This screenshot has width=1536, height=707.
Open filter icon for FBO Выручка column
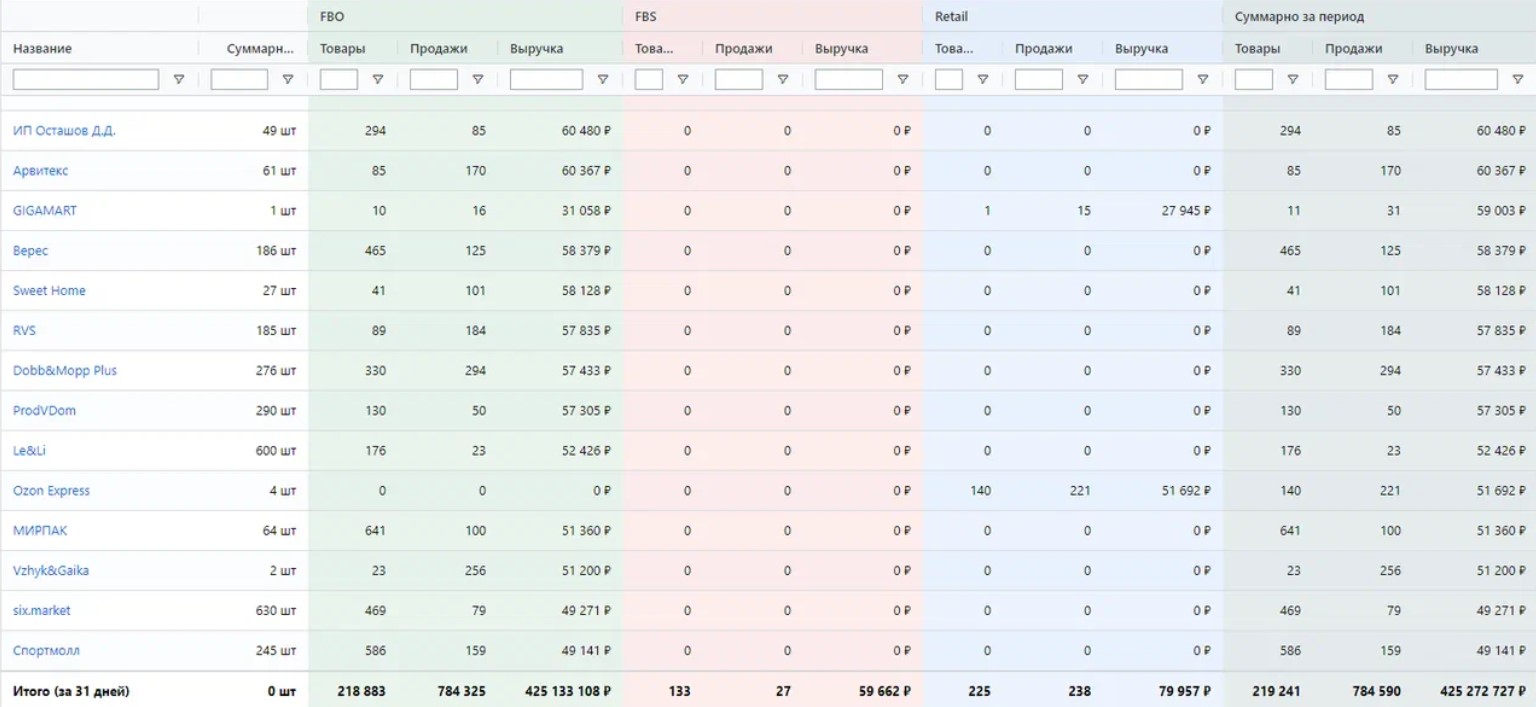pyautogui.click(x=603, y=80)
